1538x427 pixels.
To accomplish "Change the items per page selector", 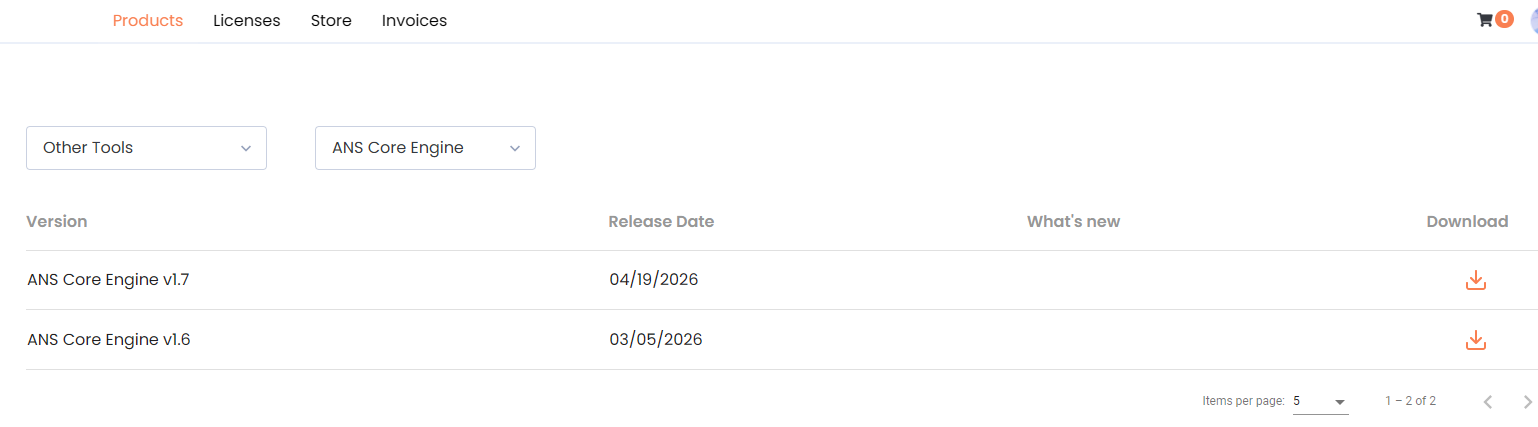I will click(x=1320, y=401).
